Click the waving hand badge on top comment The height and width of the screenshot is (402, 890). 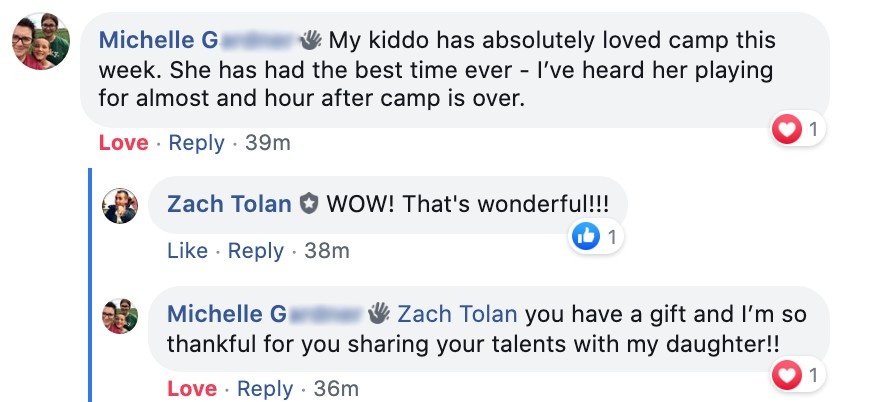[x=311, y=41]
